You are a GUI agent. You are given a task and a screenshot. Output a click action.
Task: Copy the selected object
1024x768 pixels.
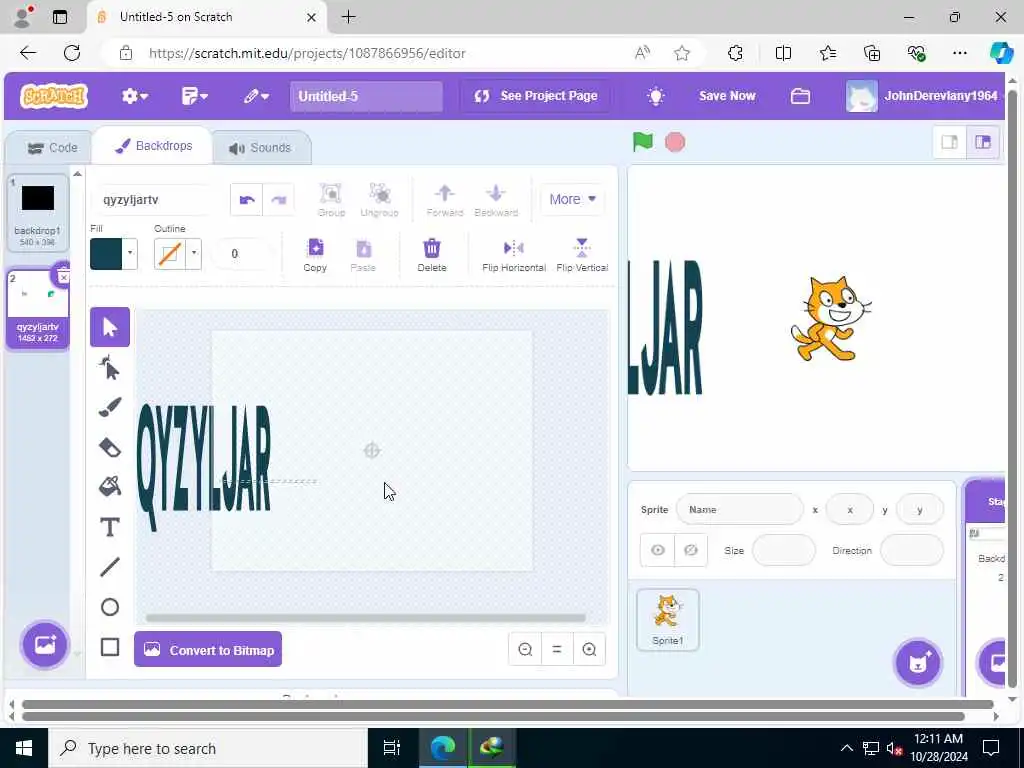tap(315, 255)
